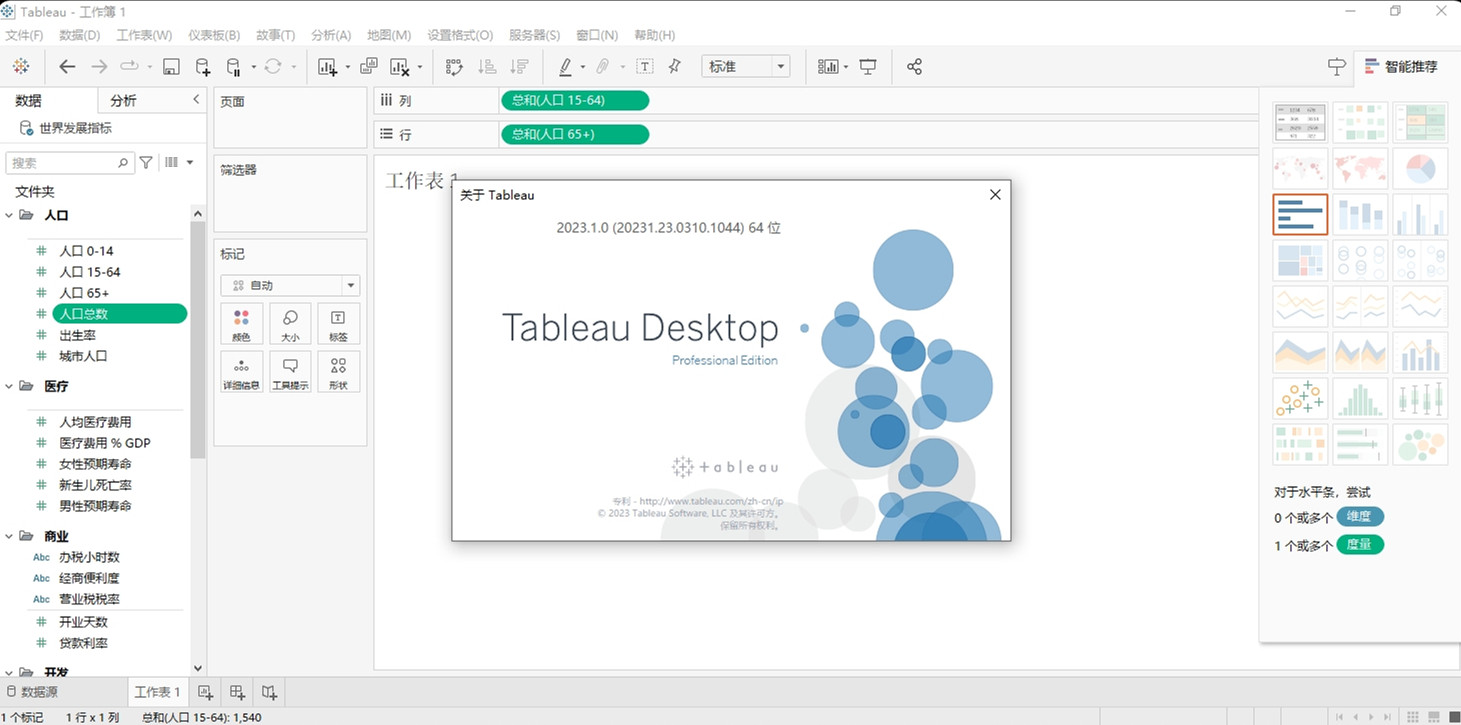This screenshot has width=1461, height=725.
Task: Open the 分析(A) menu
Action: [331, 35]
